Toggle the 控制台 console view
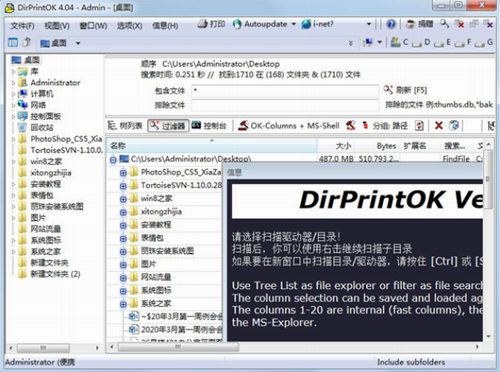The height and width of the screenshot is (372, 500). pos(209,126)
